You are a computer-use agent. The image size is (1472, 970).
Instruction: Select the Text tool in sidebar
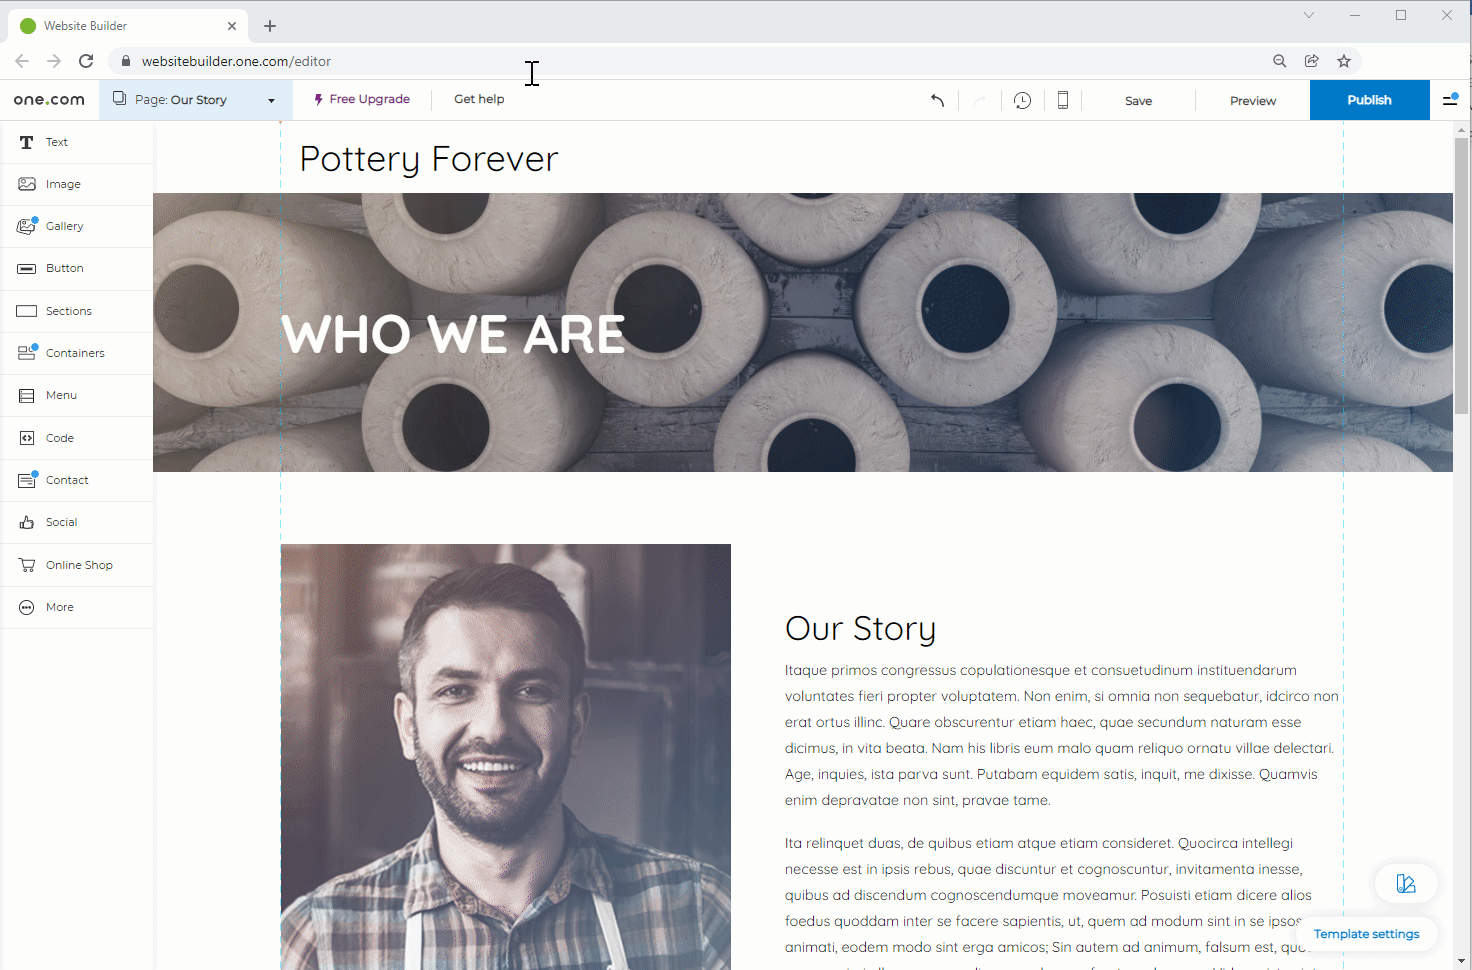56,142
